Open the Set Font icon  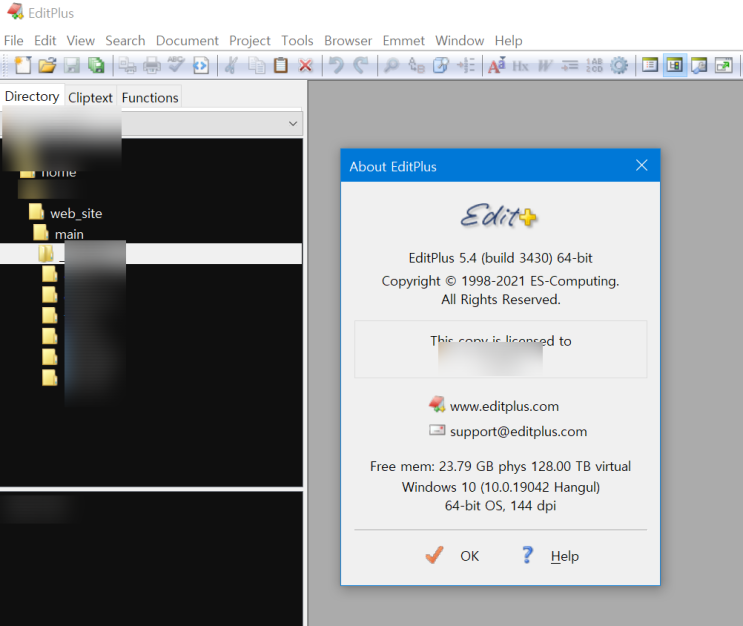coord(496,65)
